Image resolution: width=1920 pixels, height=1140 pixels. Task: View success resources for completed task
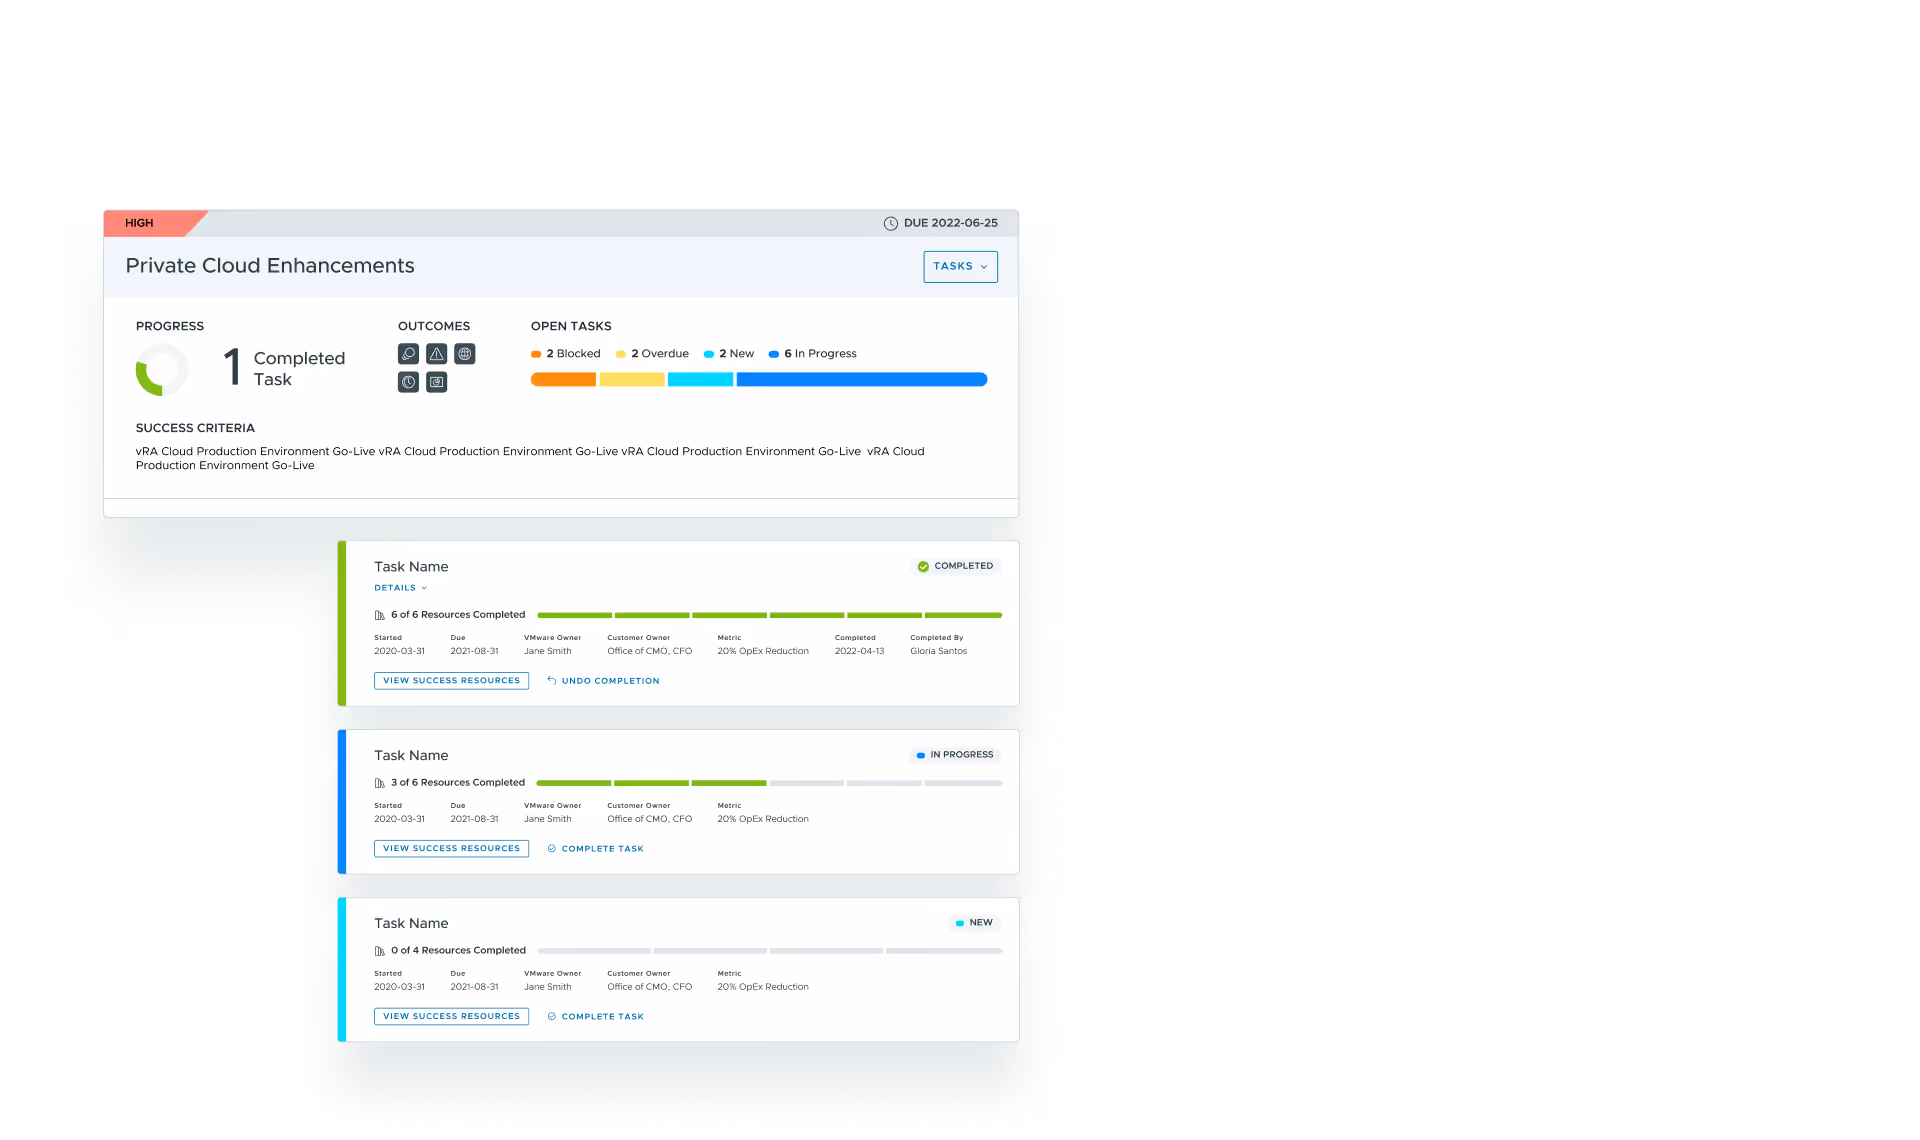point(451,681)
